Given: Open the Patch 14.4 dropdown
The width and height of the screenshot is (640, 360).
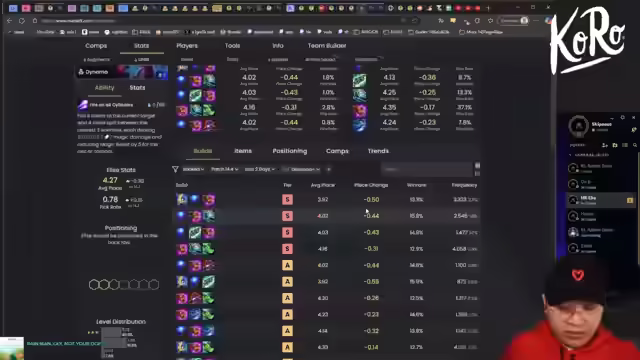Looking at the screenshot, I should click(224, 169).
